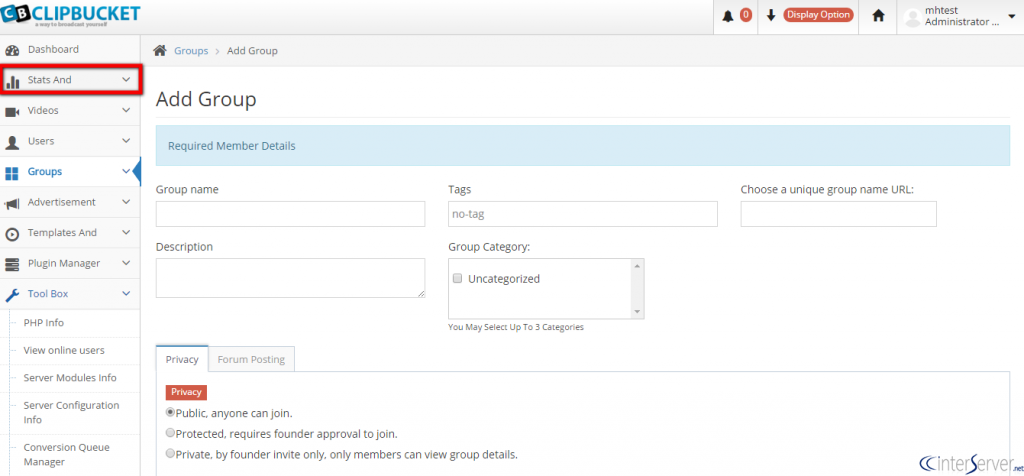The height and width of the screenshot is (476, 1024).
Task: Switch to the Forum Posting tab
Action: pyautogui.click(x=251, y=359)
